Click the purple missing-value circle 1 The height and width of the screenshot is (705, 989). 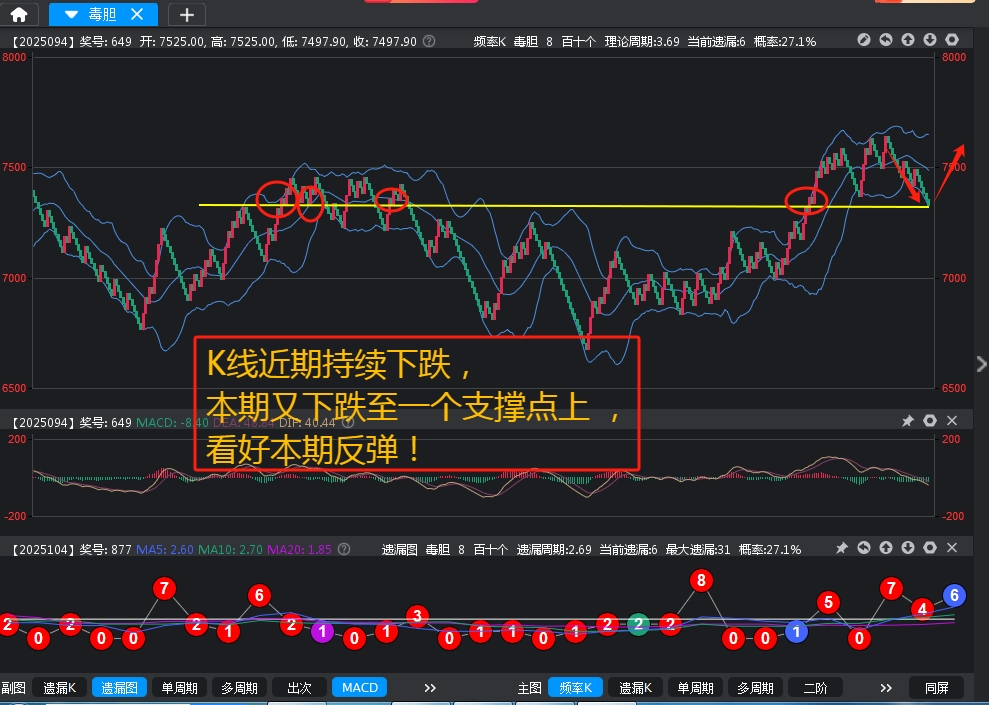click(322, 631)
